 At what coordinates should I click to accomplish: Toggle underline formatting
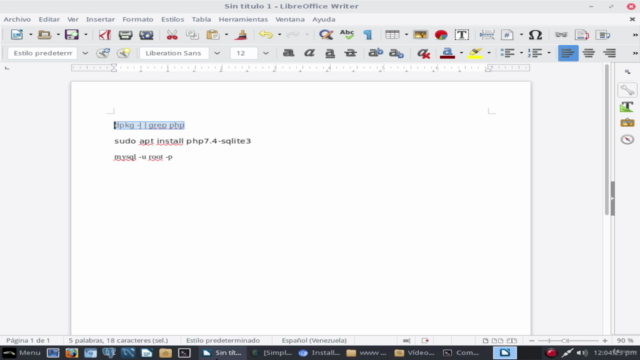(x=330, y=53)
